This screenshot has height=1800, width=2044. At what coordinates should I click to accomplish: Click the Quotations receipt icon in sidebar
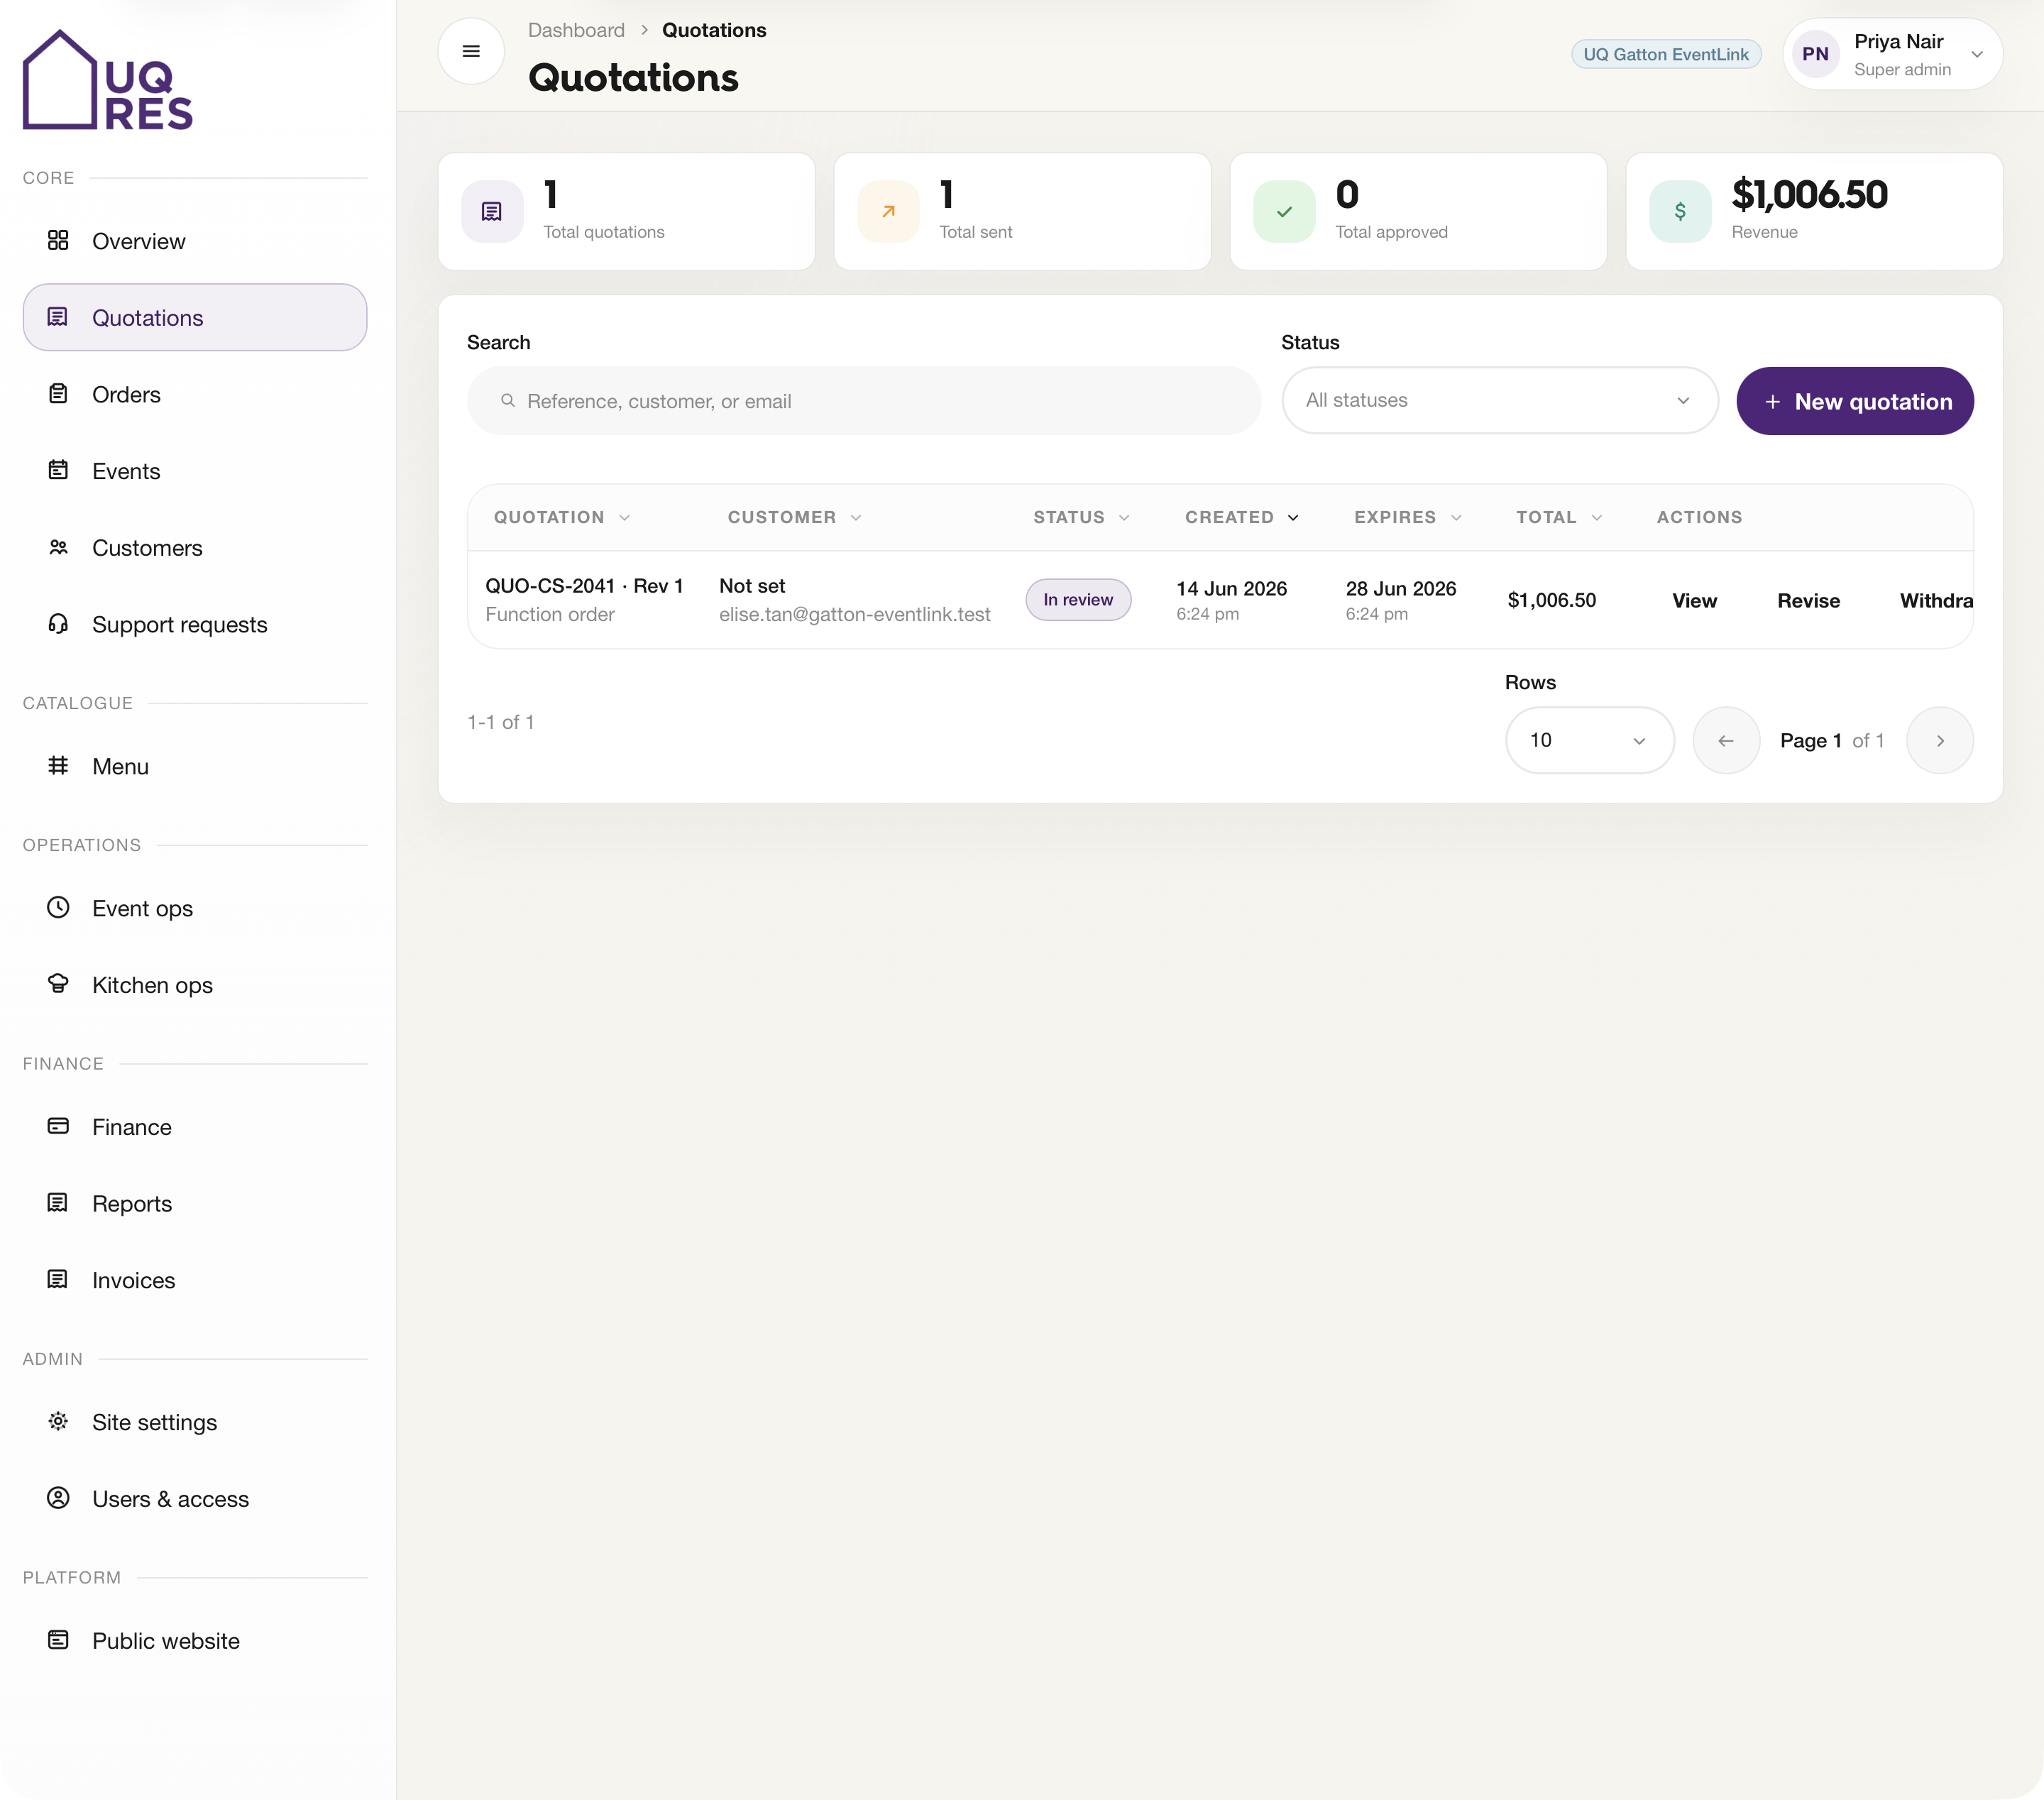click(58, 317)
